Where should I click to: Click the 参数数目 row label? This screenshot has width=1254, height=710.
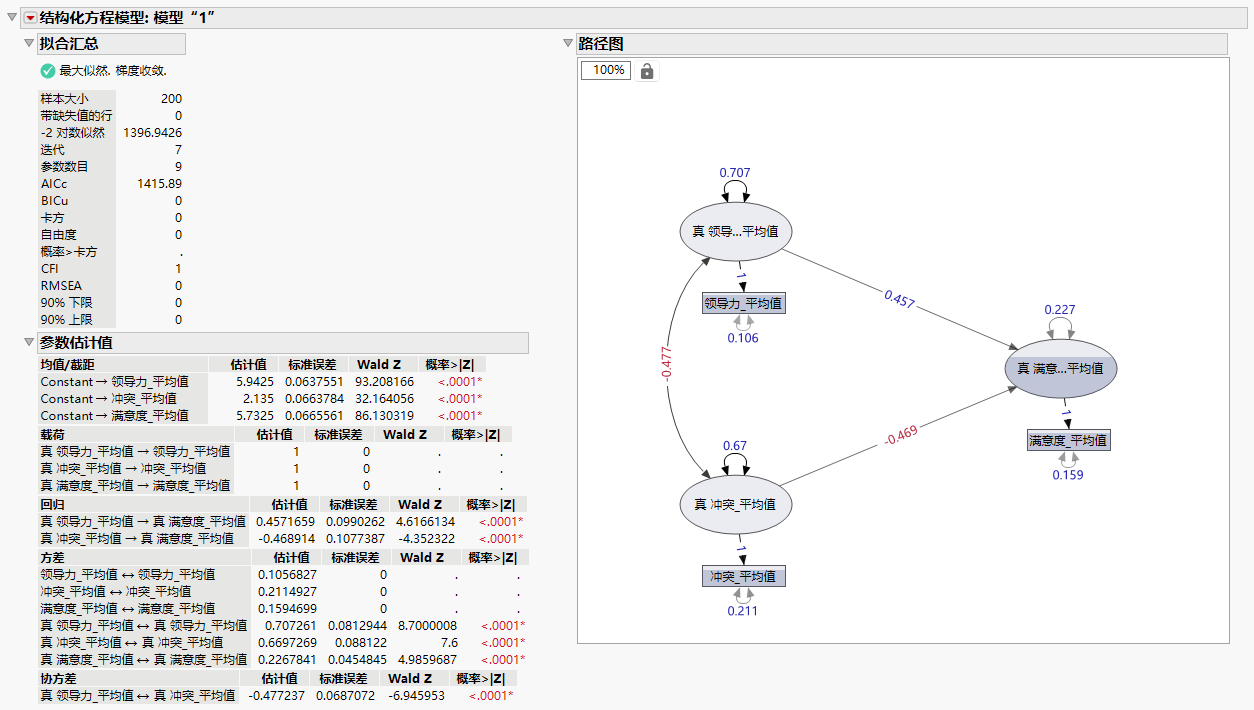pyautogui.click(x=64, y=166)
